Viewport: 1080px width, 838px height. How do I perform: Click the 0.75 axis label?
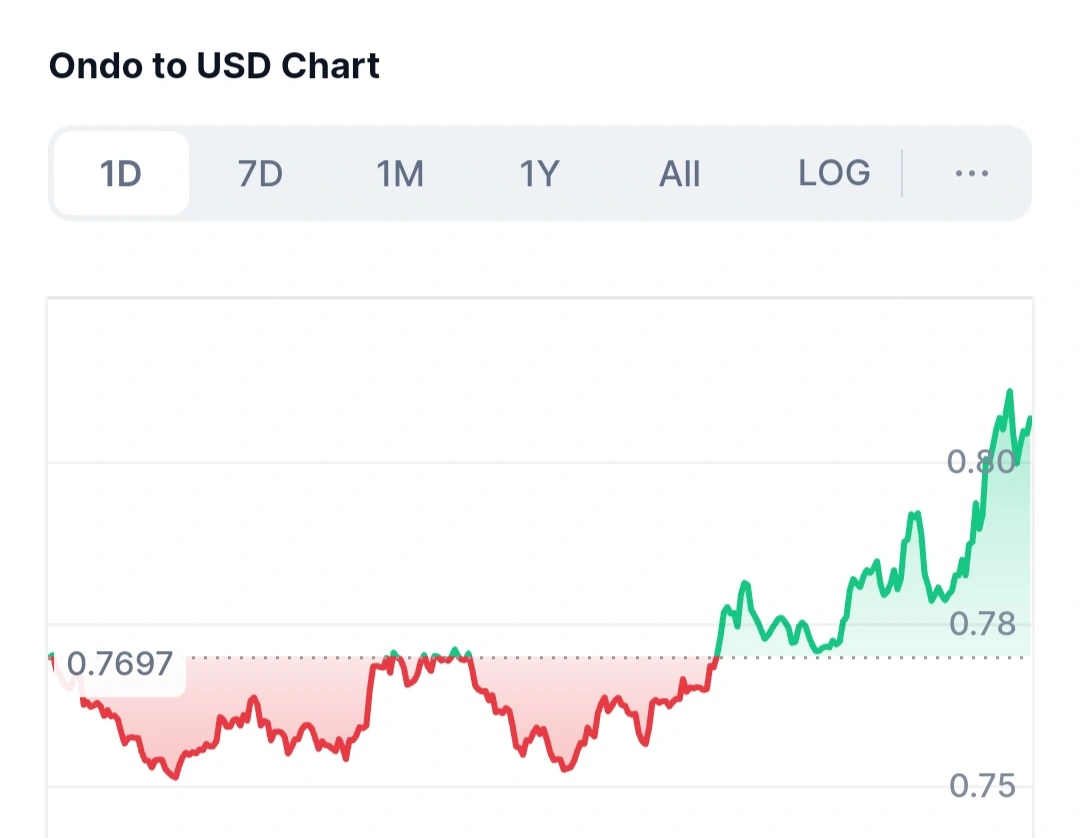click(x=981, y=786)
